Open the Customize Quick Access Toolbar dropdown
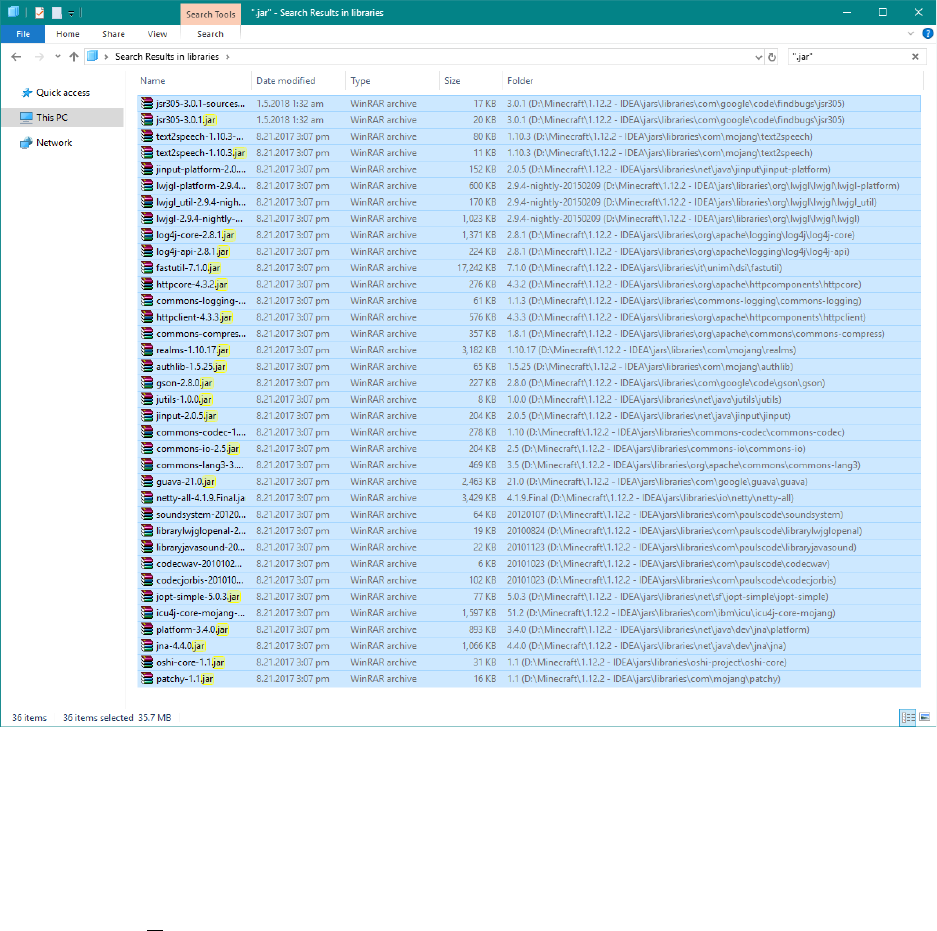The image size is (937, 931). (x=71, y=13)
